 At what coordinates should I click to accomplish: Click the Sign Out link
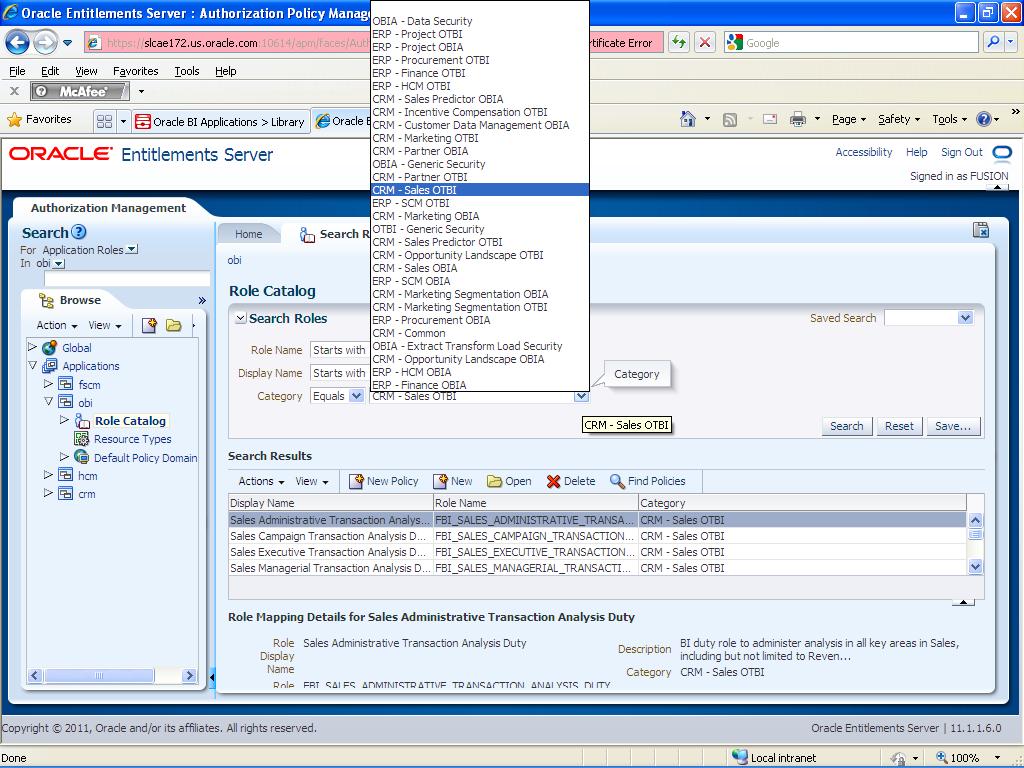962,152
